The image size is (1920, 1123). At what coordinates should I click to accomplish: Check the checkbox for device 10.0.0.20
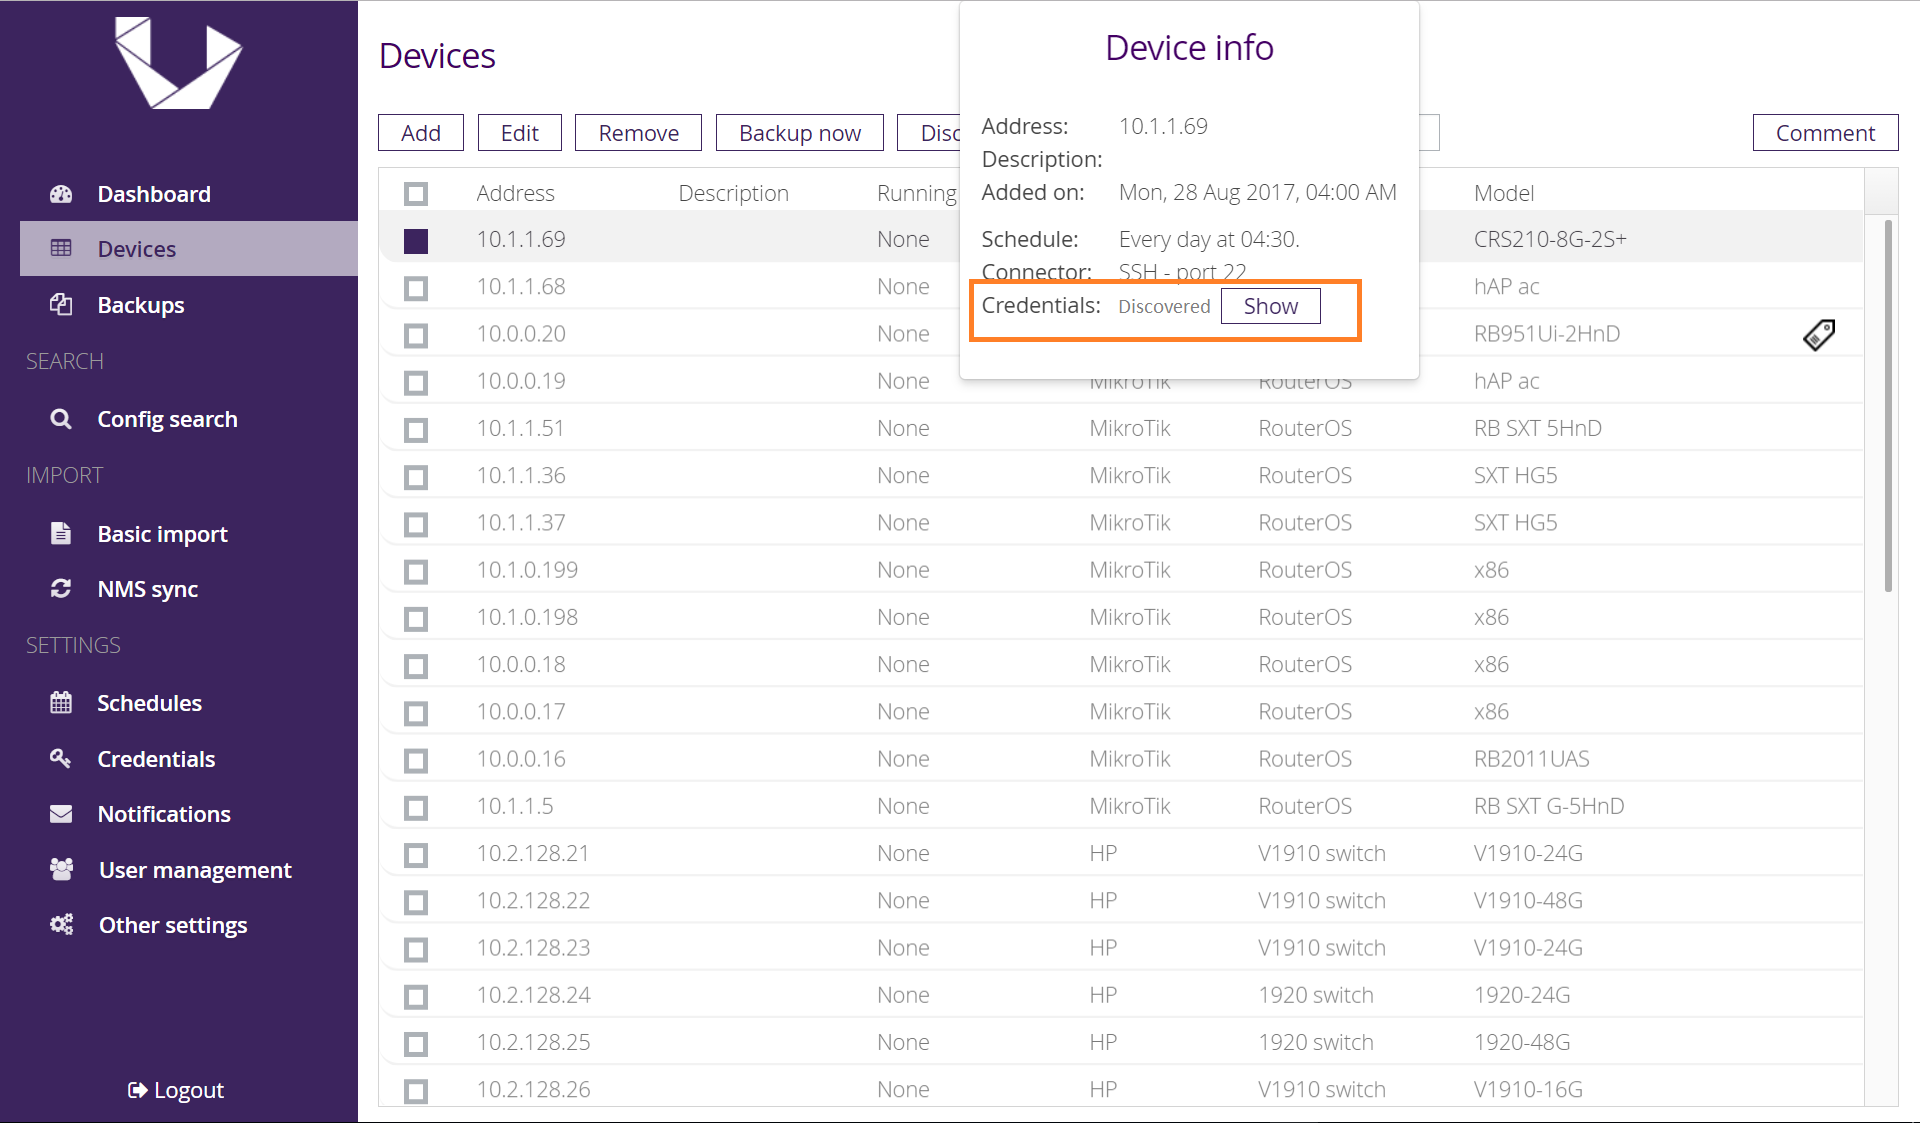[416, 336]
